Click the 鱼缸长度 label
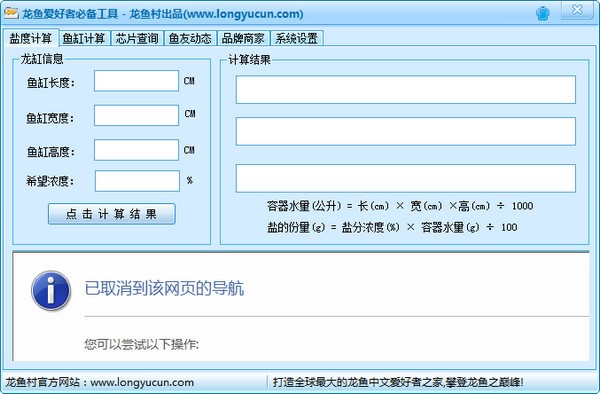This screenshot has height=394, width=600. (x=51, y=83)
